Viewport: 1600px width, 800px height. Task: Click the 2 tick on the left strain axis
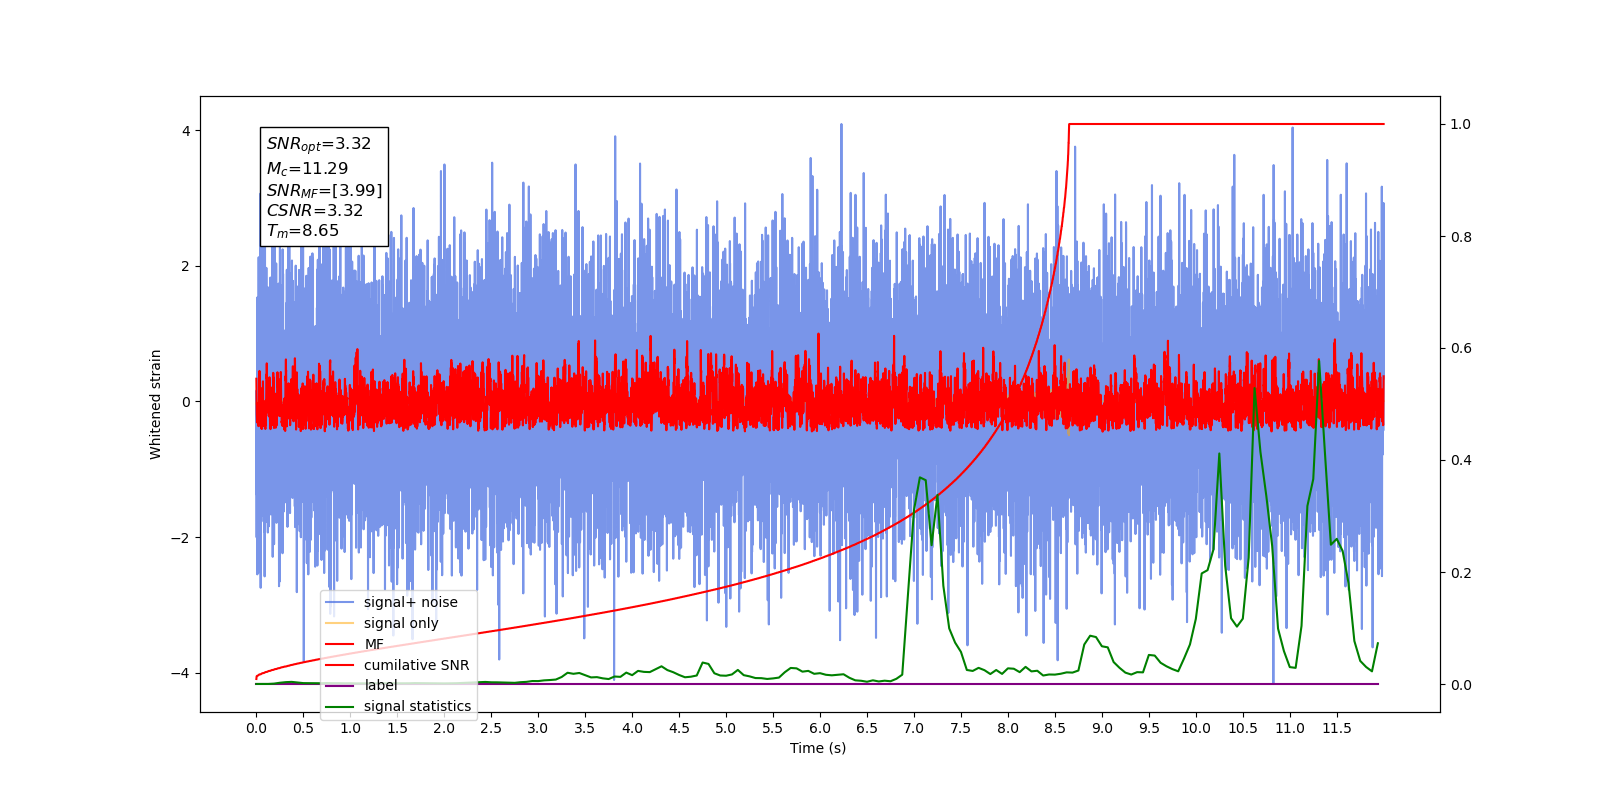[x=186, y=266]
